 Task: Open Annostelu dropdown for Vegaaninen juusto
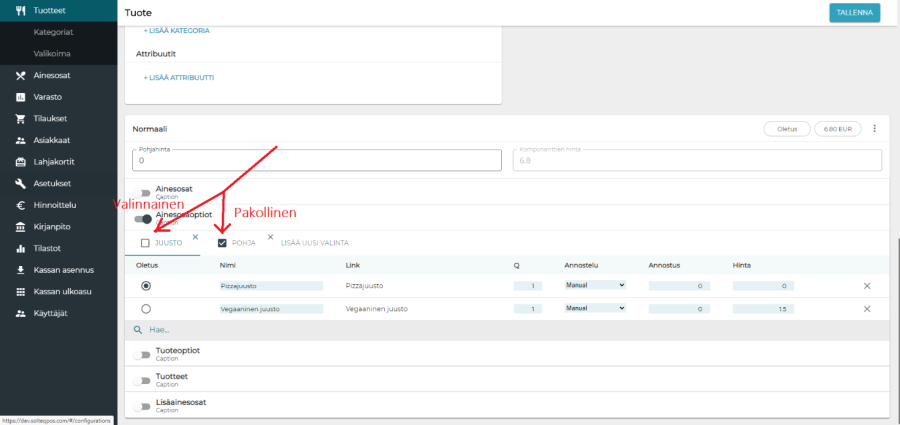(x=595, y=310)
